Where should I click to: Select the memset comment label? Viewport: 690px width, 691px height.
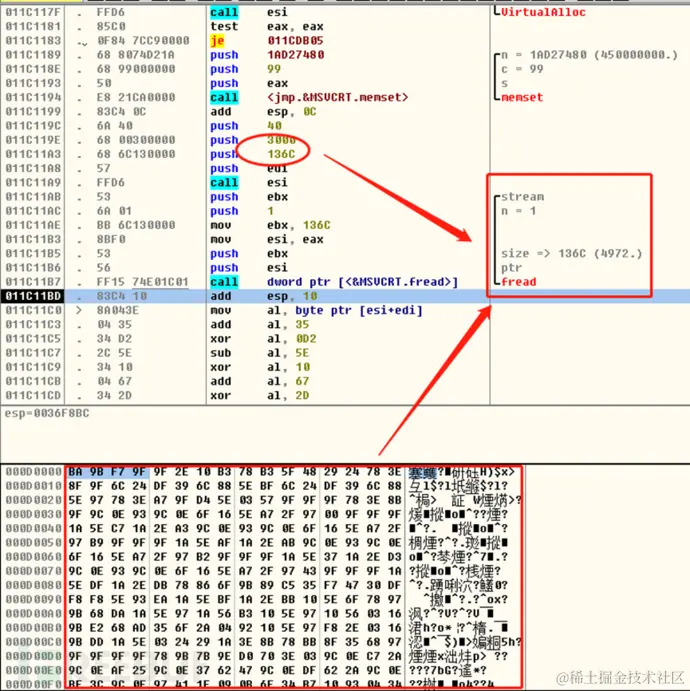(522, 97)
